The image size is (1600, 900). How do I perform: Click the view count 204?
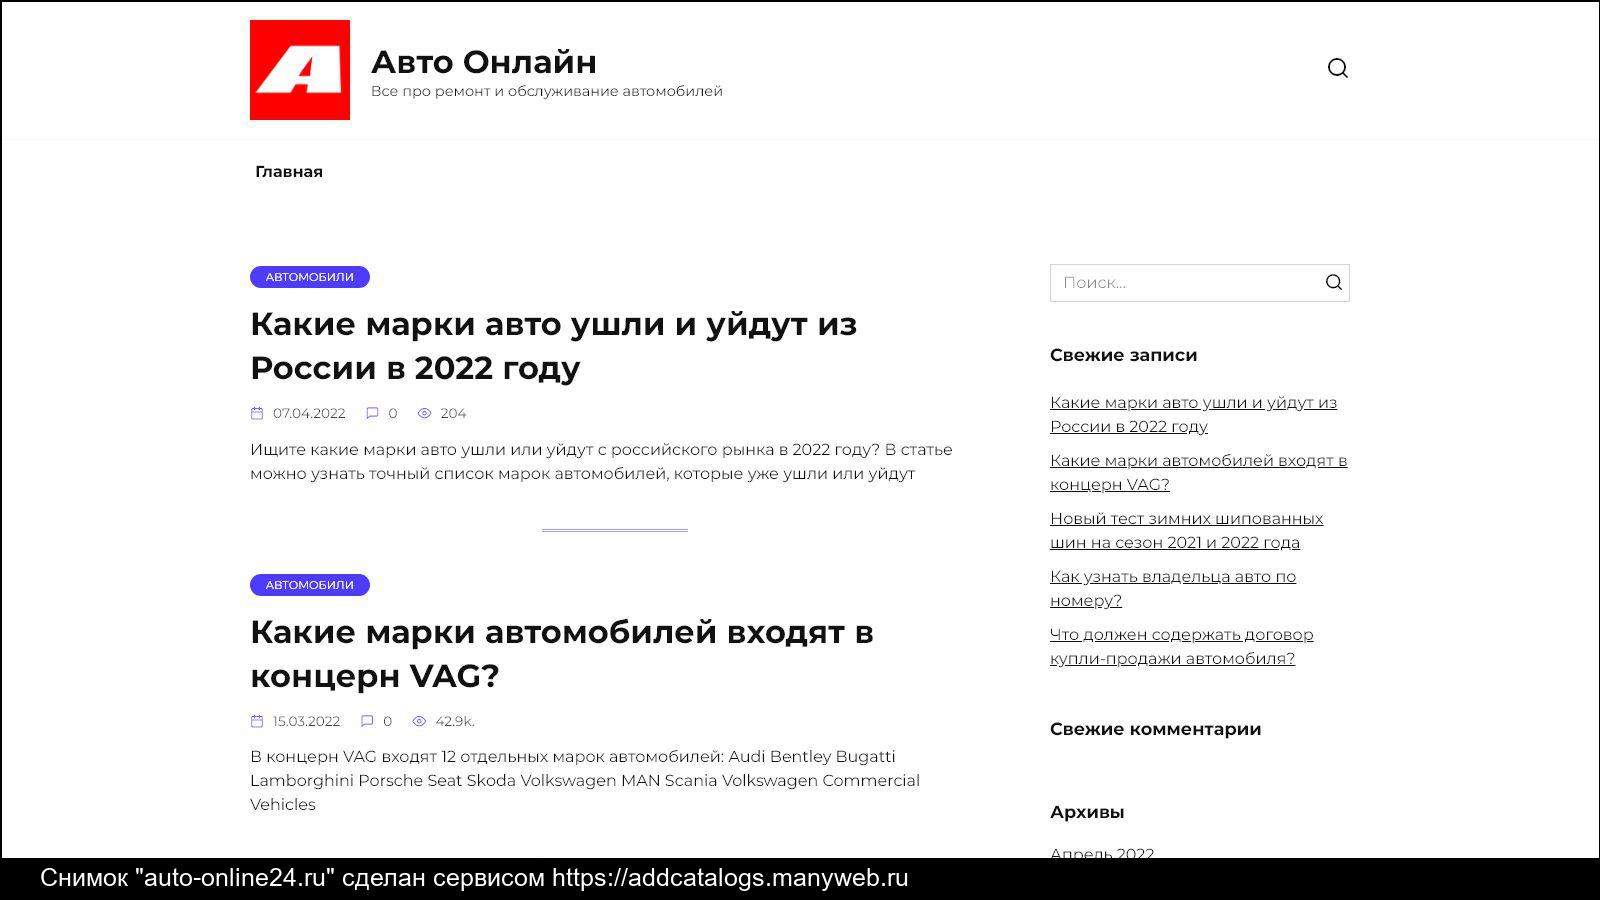(453, 413)
